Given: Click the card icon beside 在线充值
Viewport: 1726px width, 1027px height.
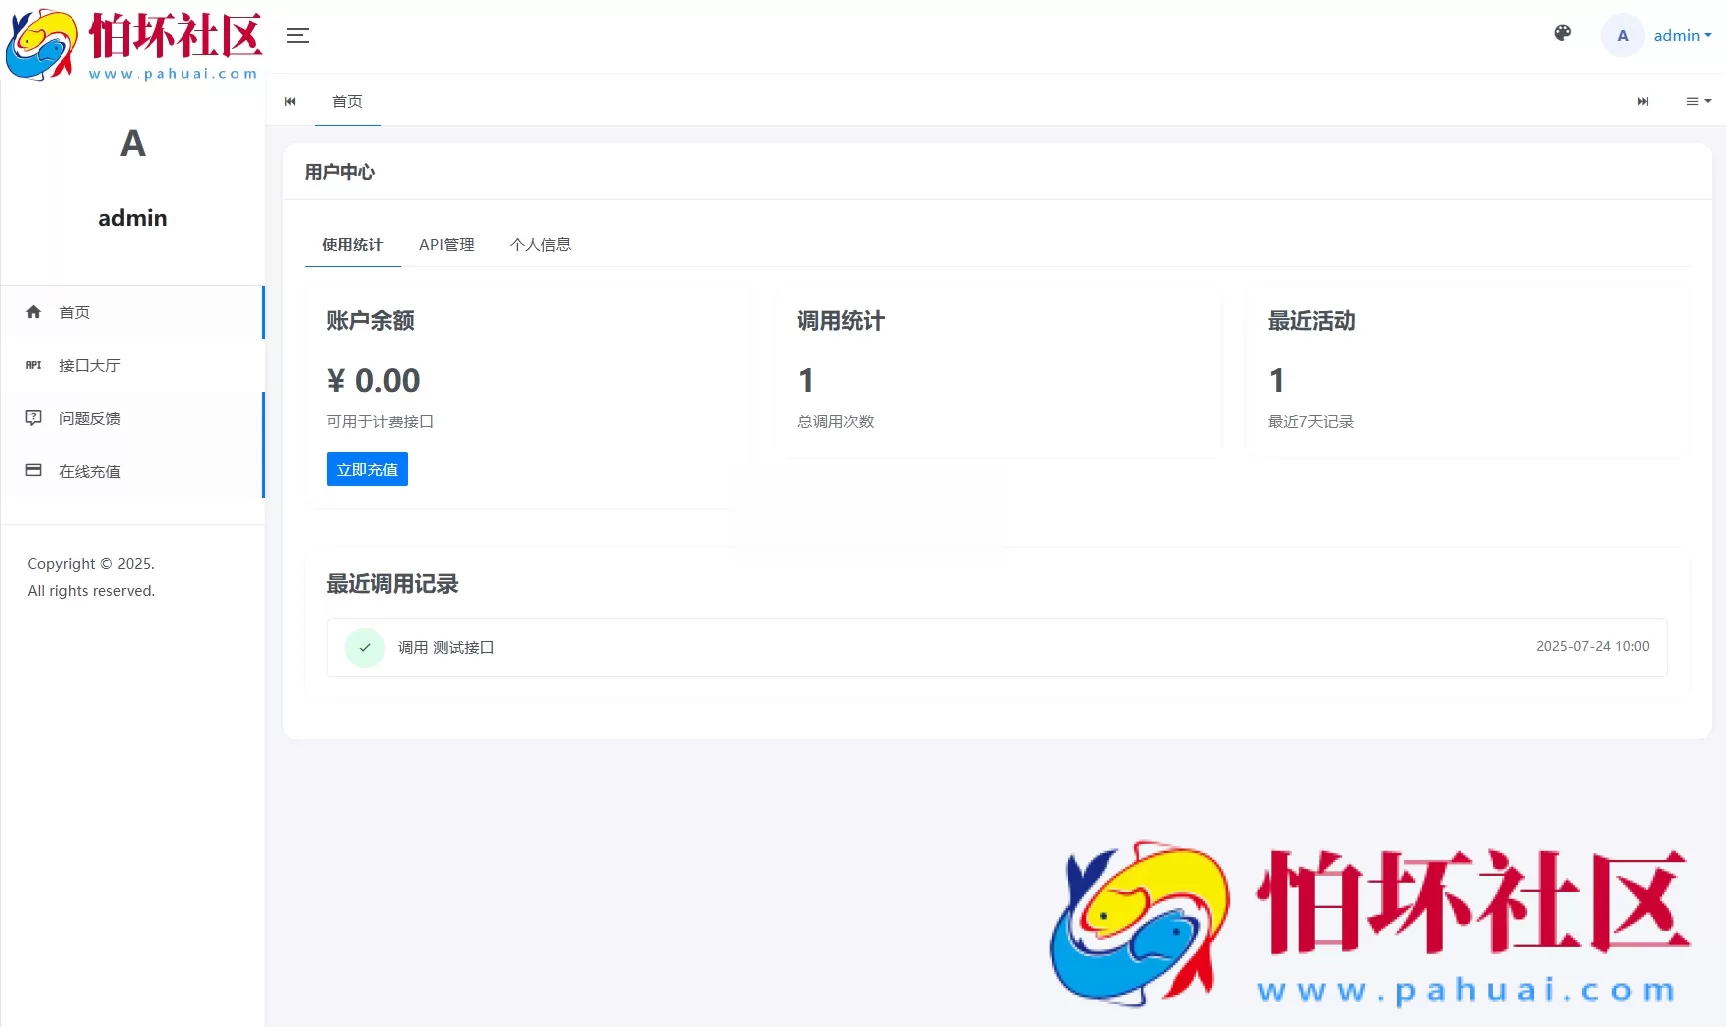Looking at the screenshot, I should (33, 471).
